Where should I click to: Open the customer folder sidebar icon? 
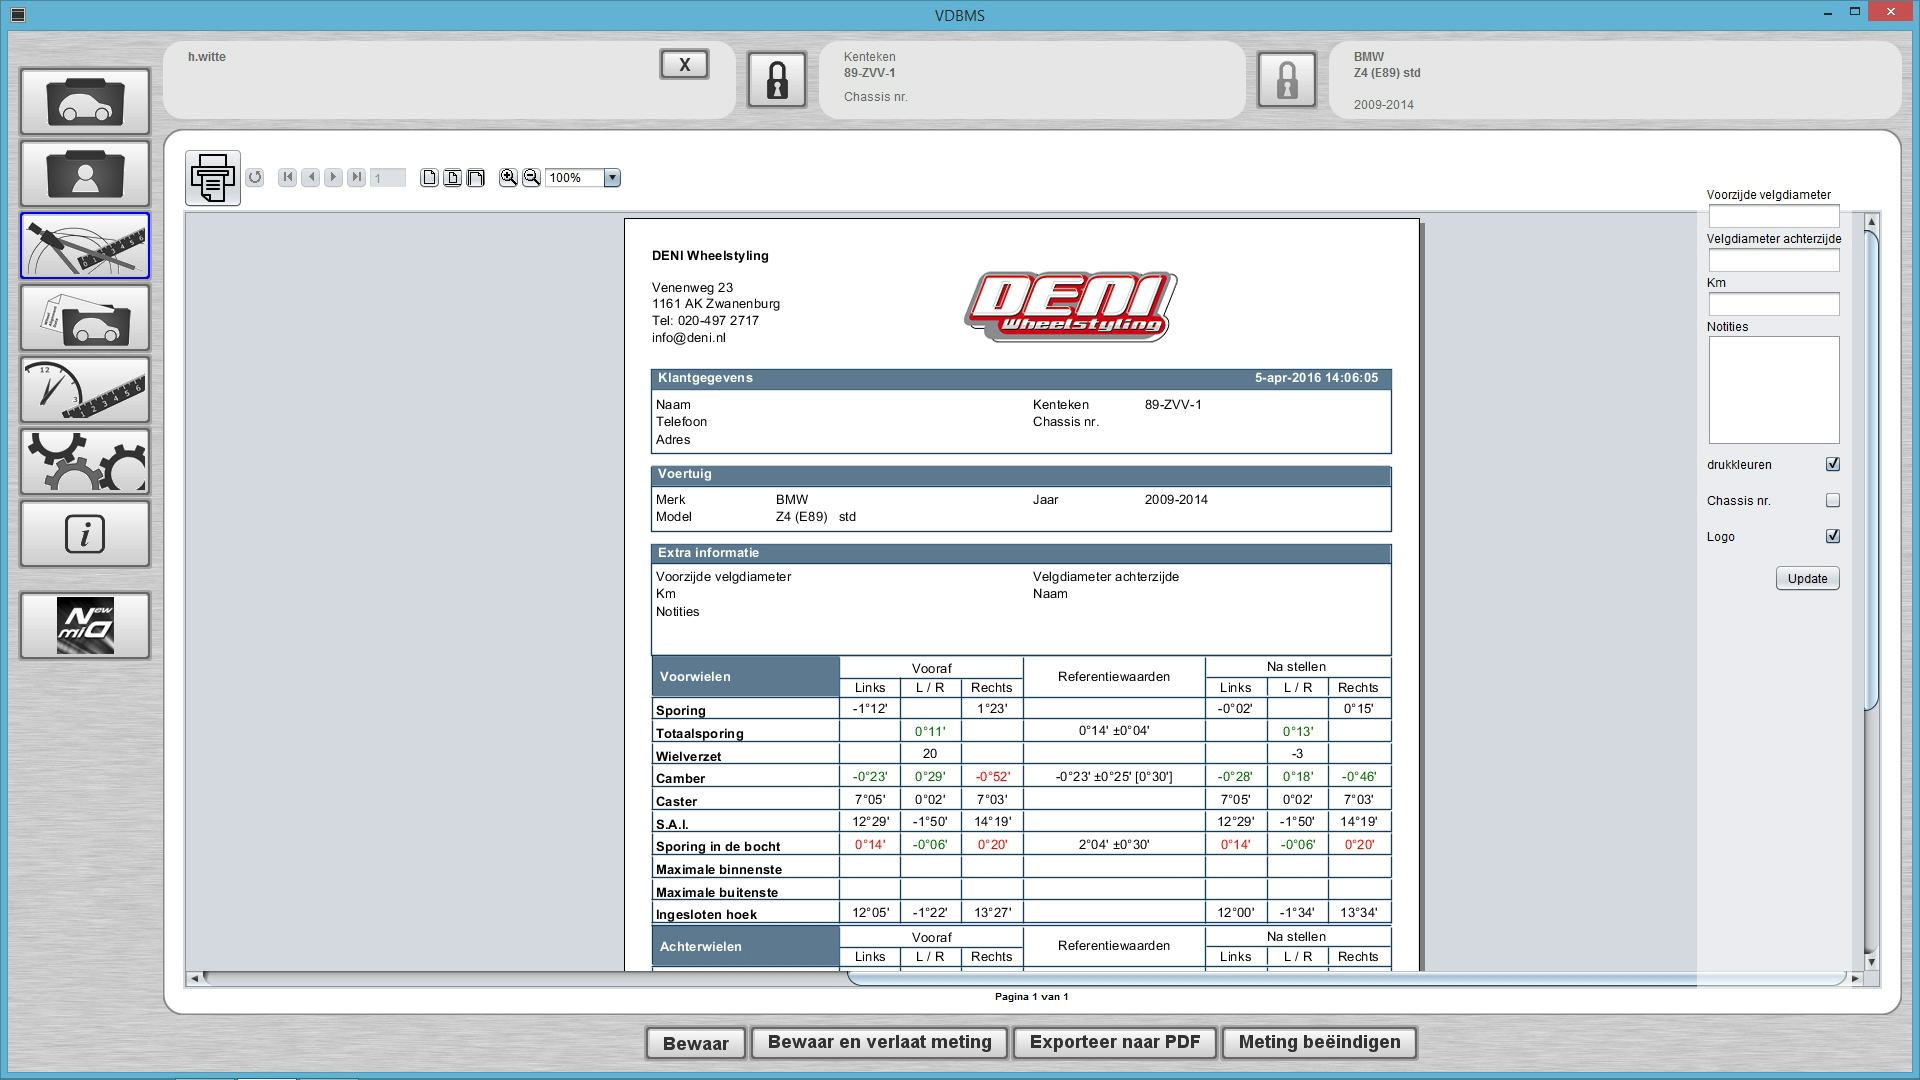(85, 174)
